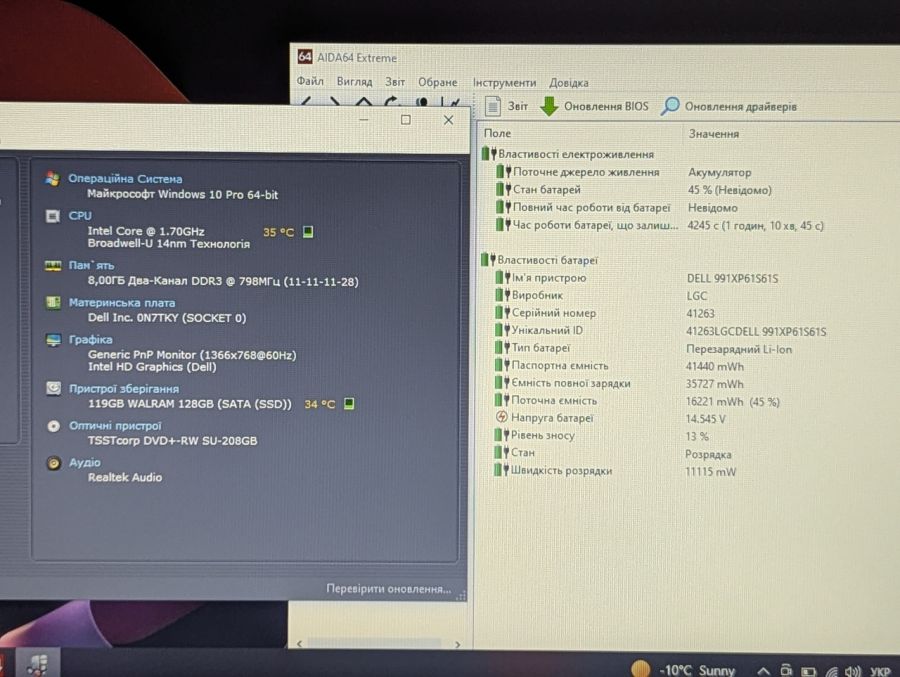Click the battery icon in system tray
Viewport: 900px width, 677px height.
(809, 671)
